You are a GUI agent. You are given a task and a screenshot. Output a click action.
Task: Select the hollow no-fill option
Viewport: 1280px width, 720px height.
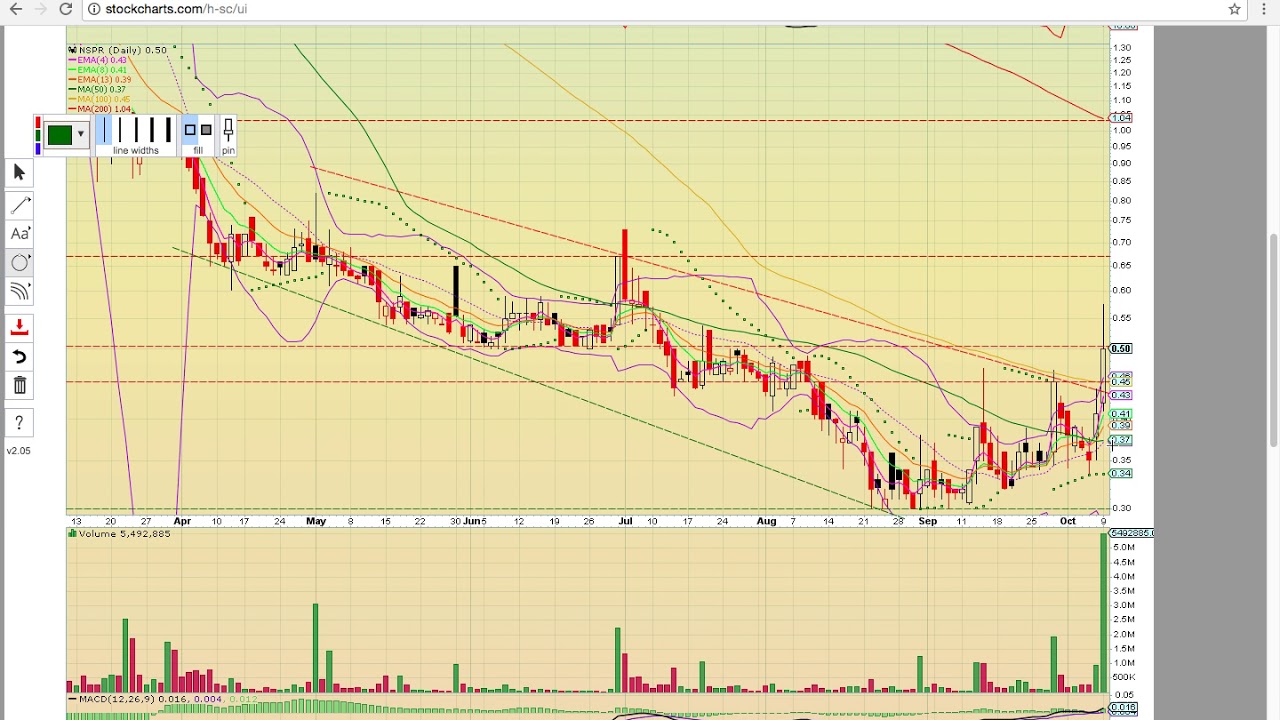coord(190,130)
